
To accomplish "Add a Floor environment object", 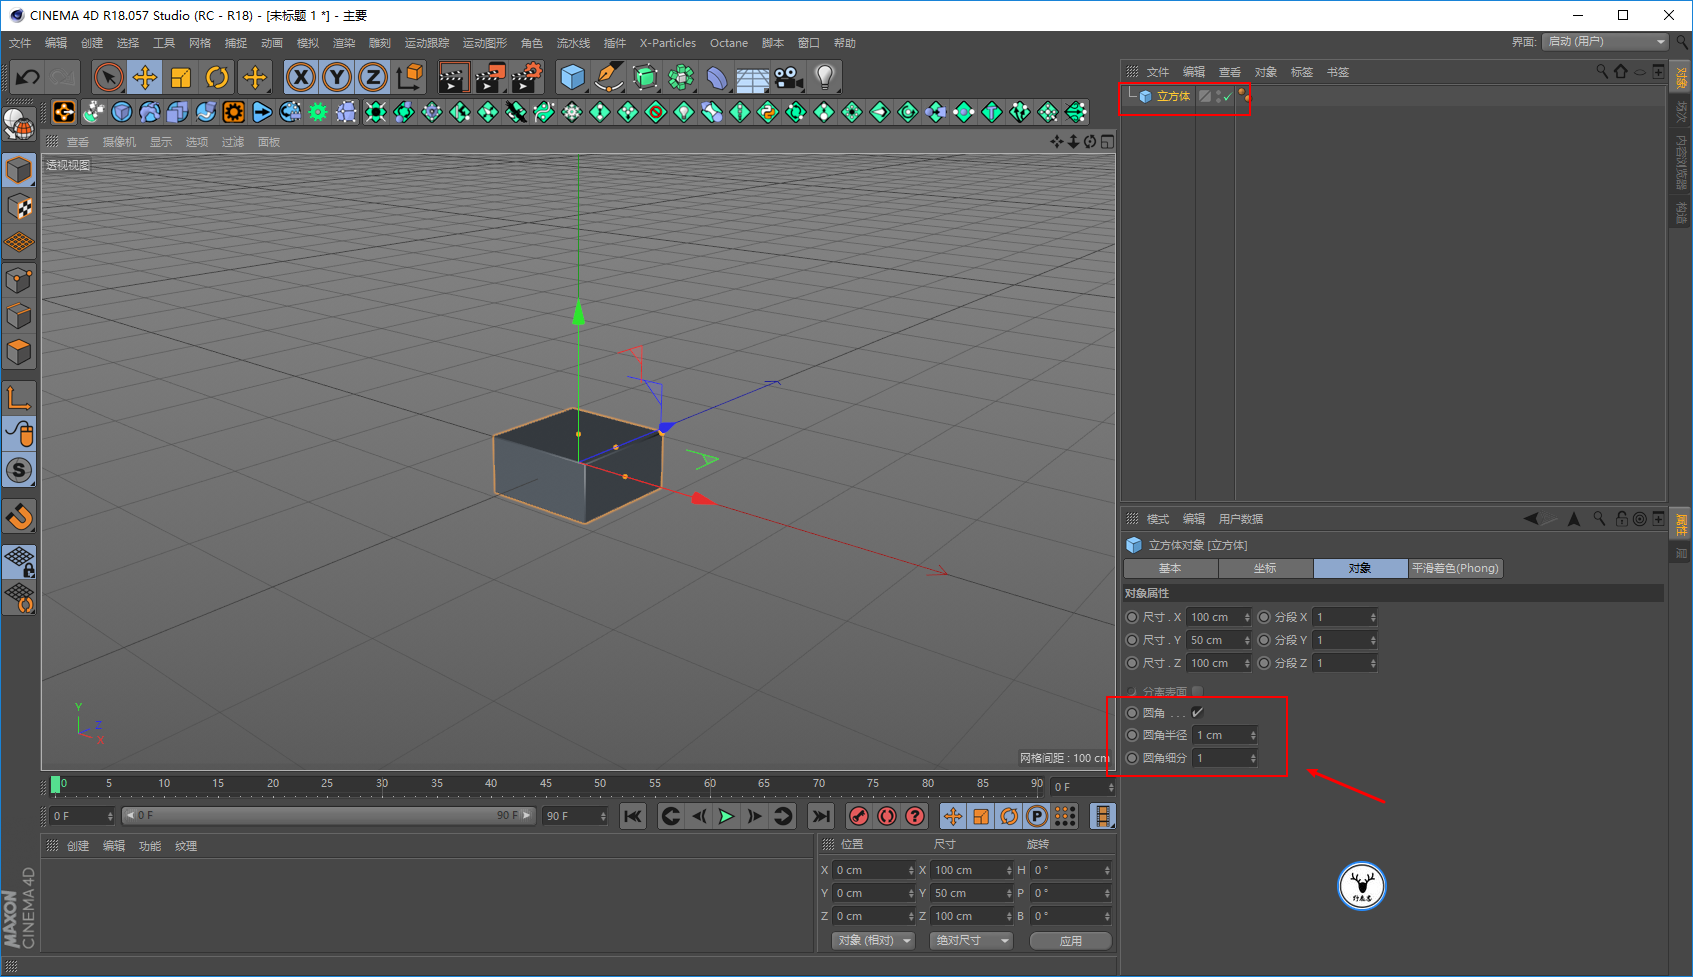I will (752, 77).
